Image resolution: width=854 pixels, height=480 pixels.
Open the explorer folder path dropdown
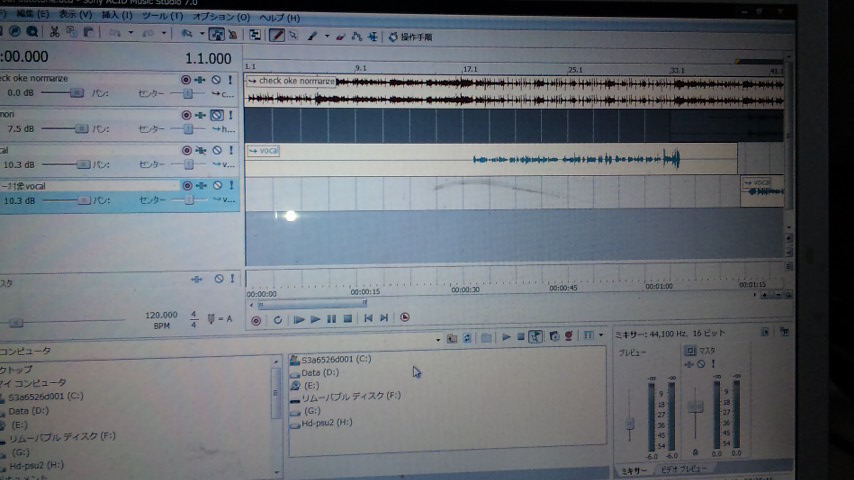438,339
